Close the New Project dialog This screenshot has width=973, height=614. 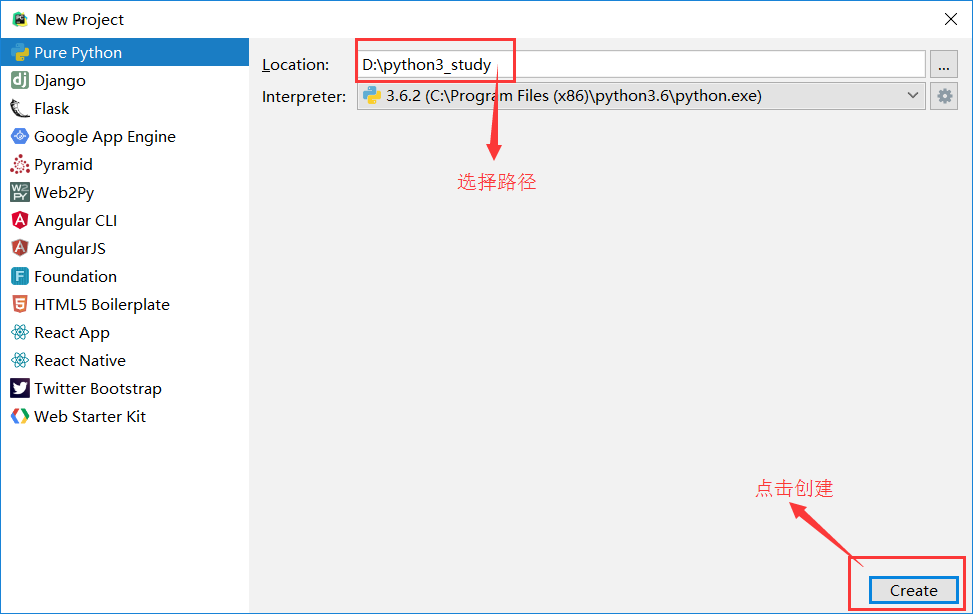pos(950,19)
